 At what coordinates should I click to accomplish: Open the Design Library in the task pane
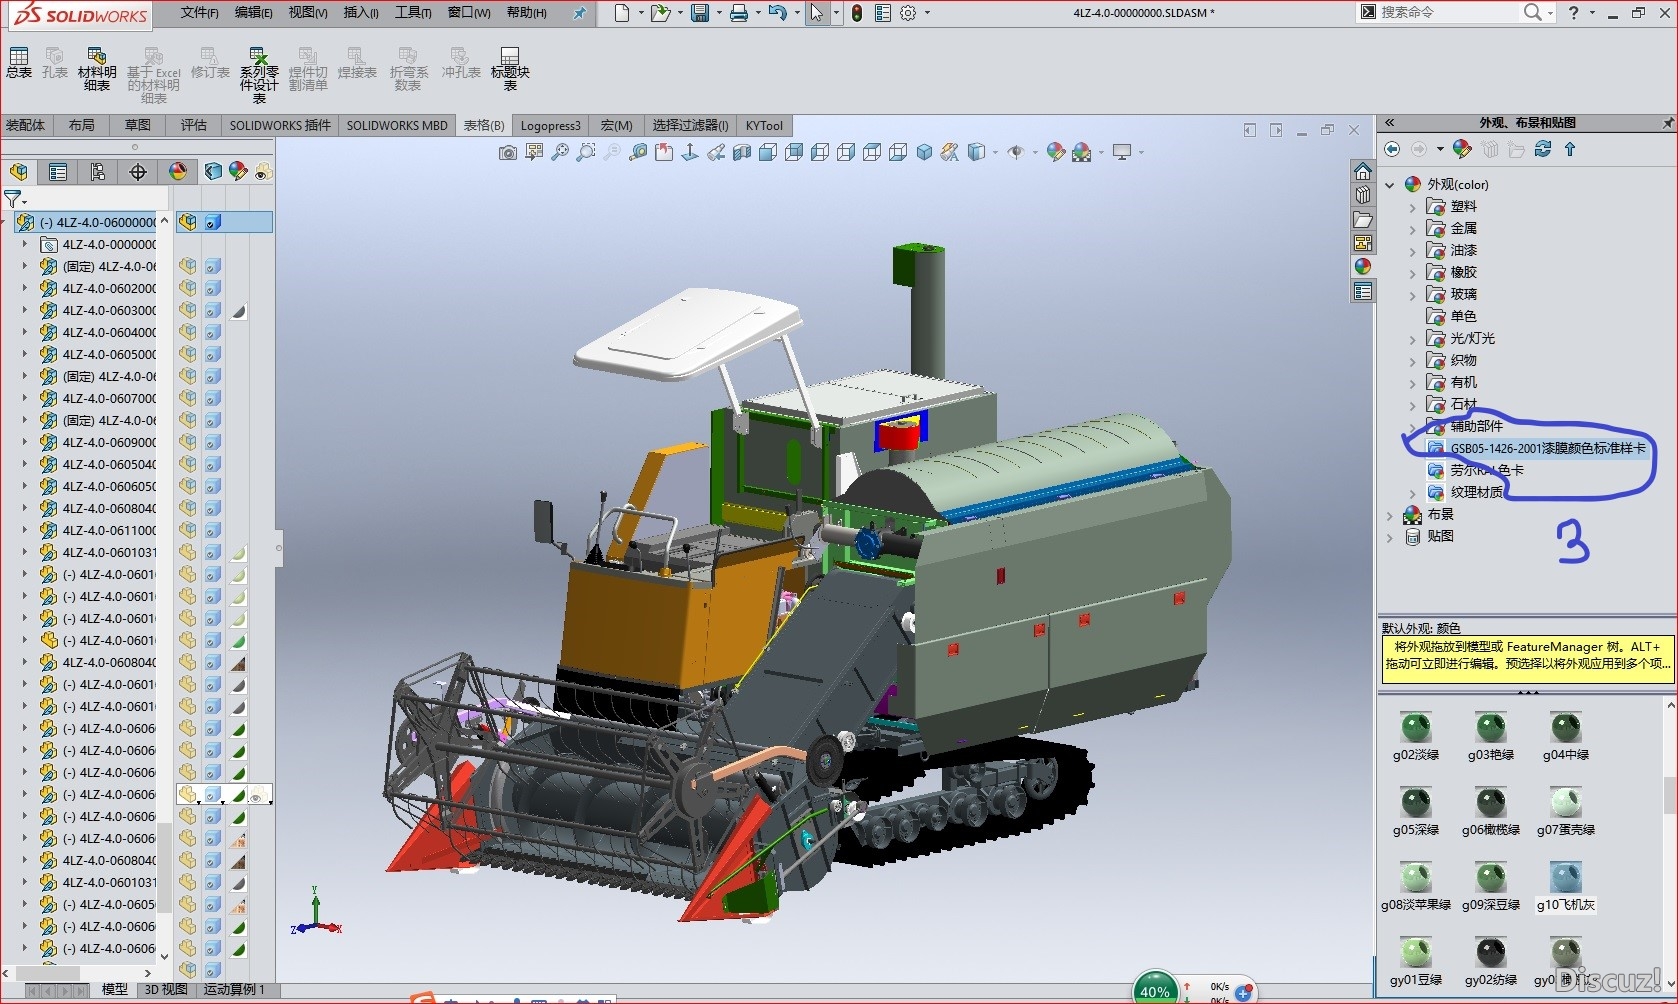(x=1363, y=195)
